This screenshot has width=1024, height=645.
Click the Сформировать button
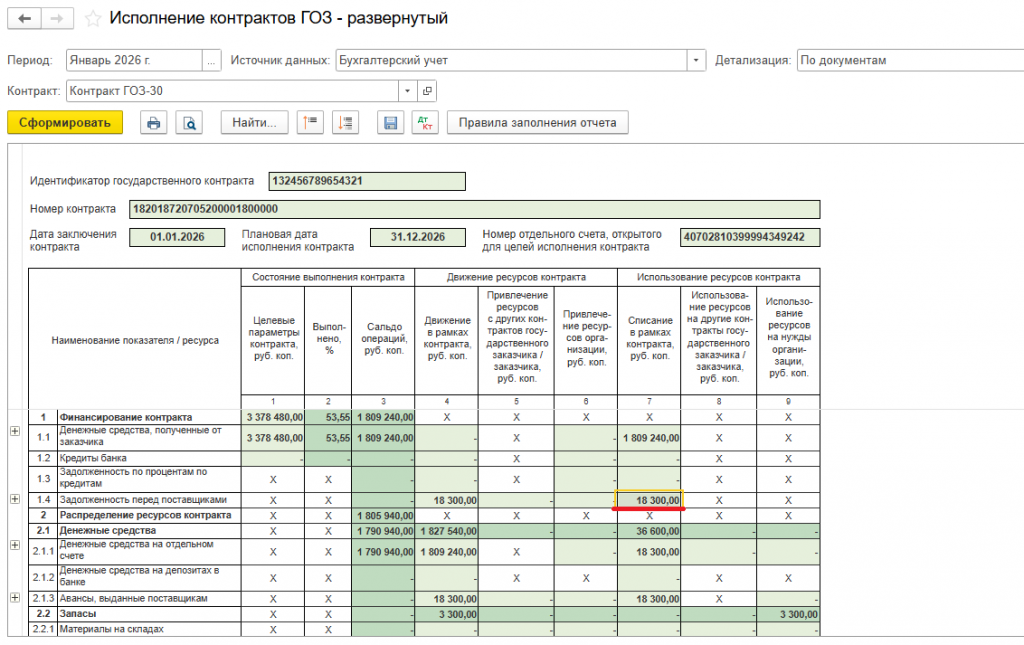click(65, 123)
